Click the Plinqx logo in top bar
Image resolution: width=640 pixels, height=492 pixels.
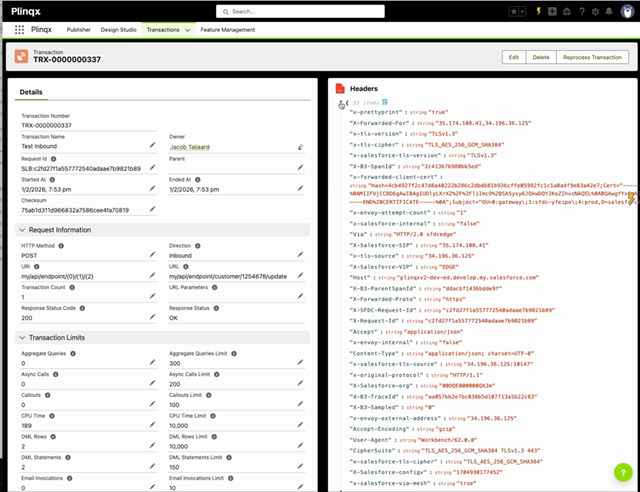coord(26,11)
